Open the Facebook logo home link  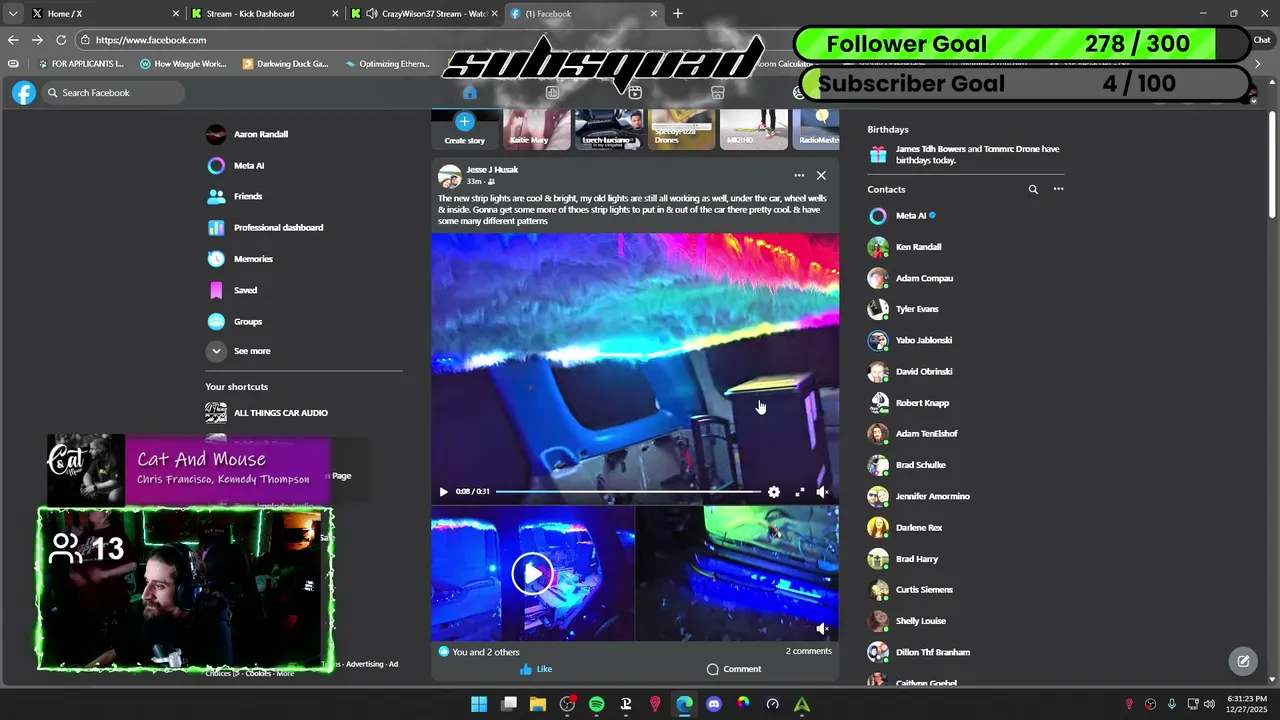[24, 93]
